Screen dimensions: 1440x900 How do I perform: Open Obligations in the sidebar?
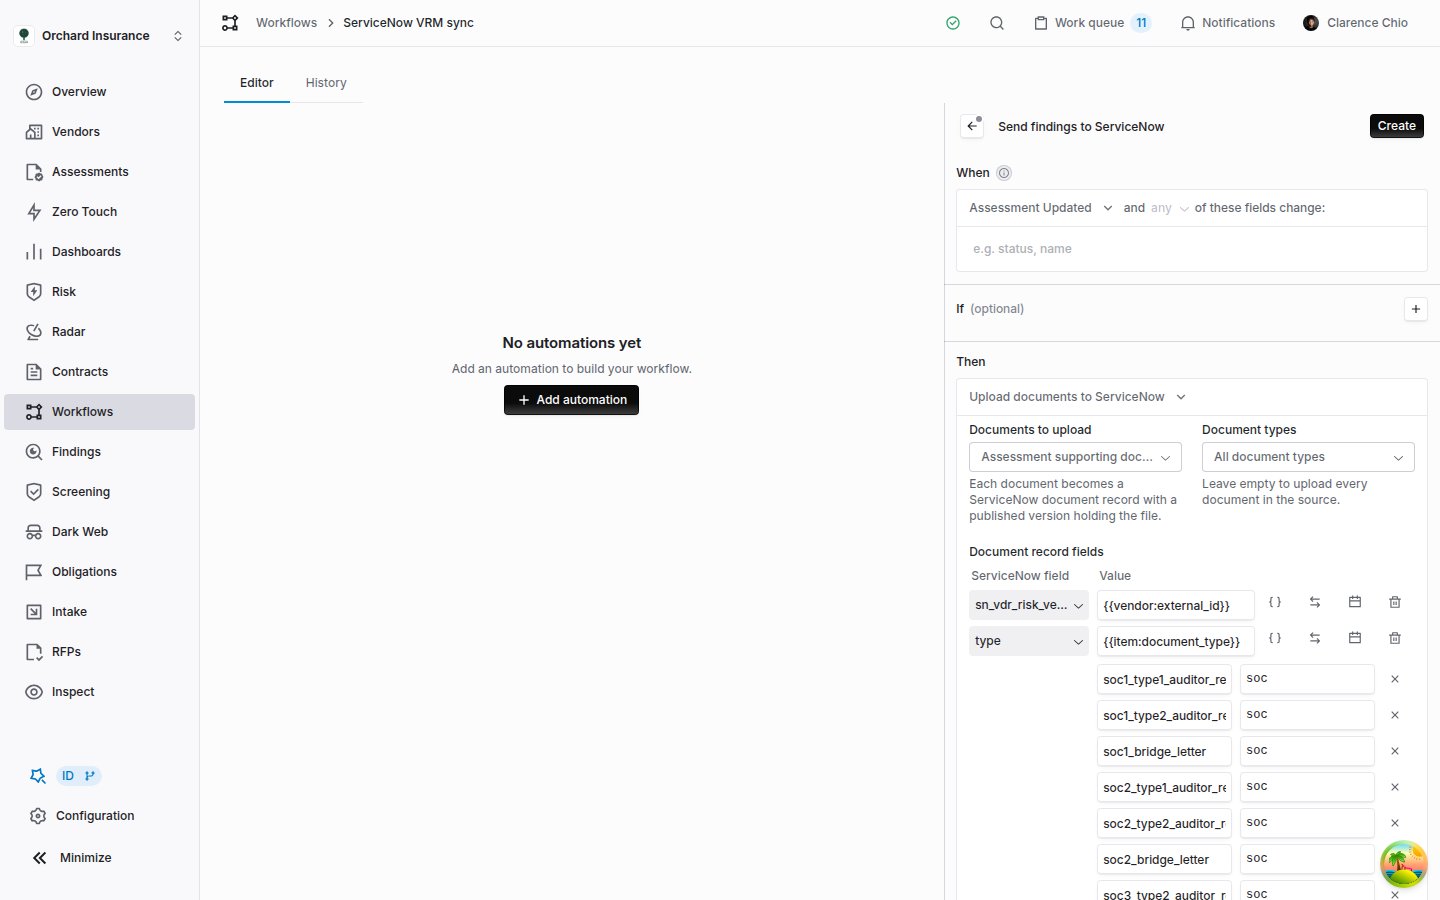pyautogui.click(x=99, y=572)
